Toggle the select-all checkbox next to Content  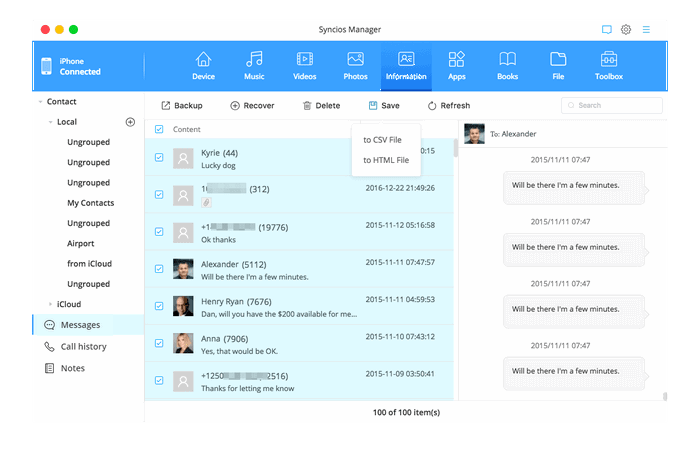pos(159,130)
